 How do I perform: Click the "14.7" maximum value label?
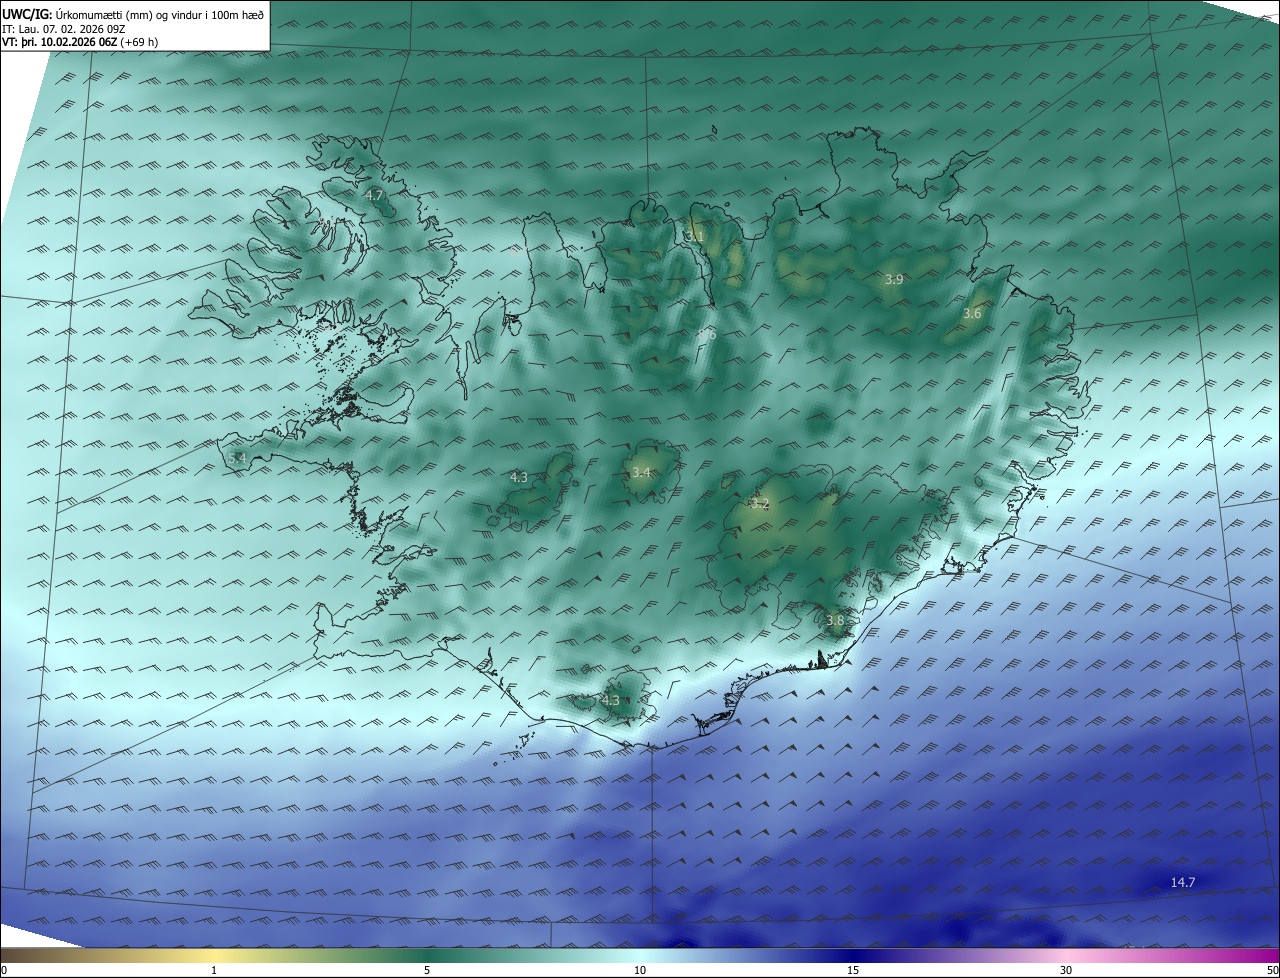point(1183,882)
